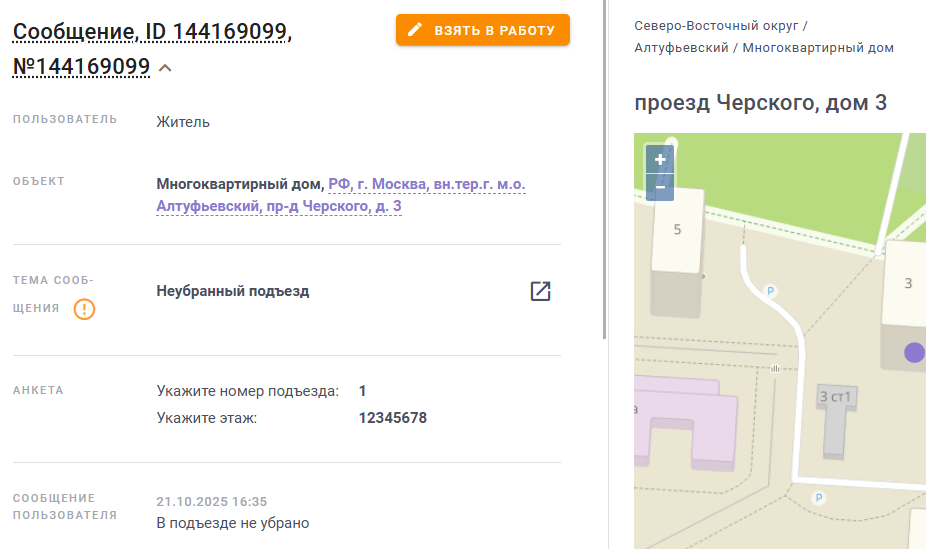The height and width of the screenshot is (549, 926).
Task: Open the address link 'РФ, г. Москва, вн.тер.г. м.о.'
Action: point(426,184)
